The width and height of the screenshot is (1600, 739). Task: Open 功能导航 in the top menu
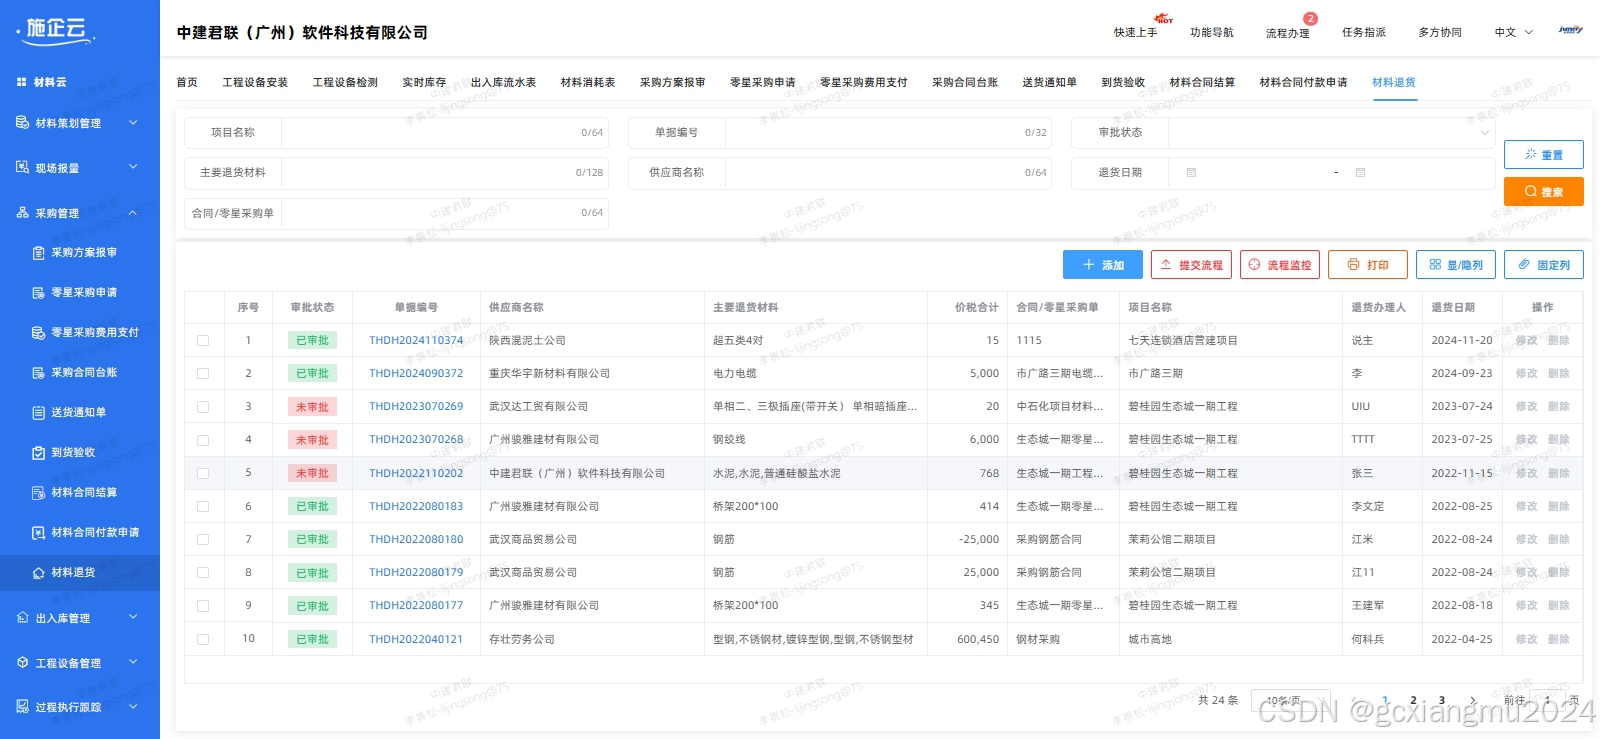pyautogui.click(x=1212, y=32)
